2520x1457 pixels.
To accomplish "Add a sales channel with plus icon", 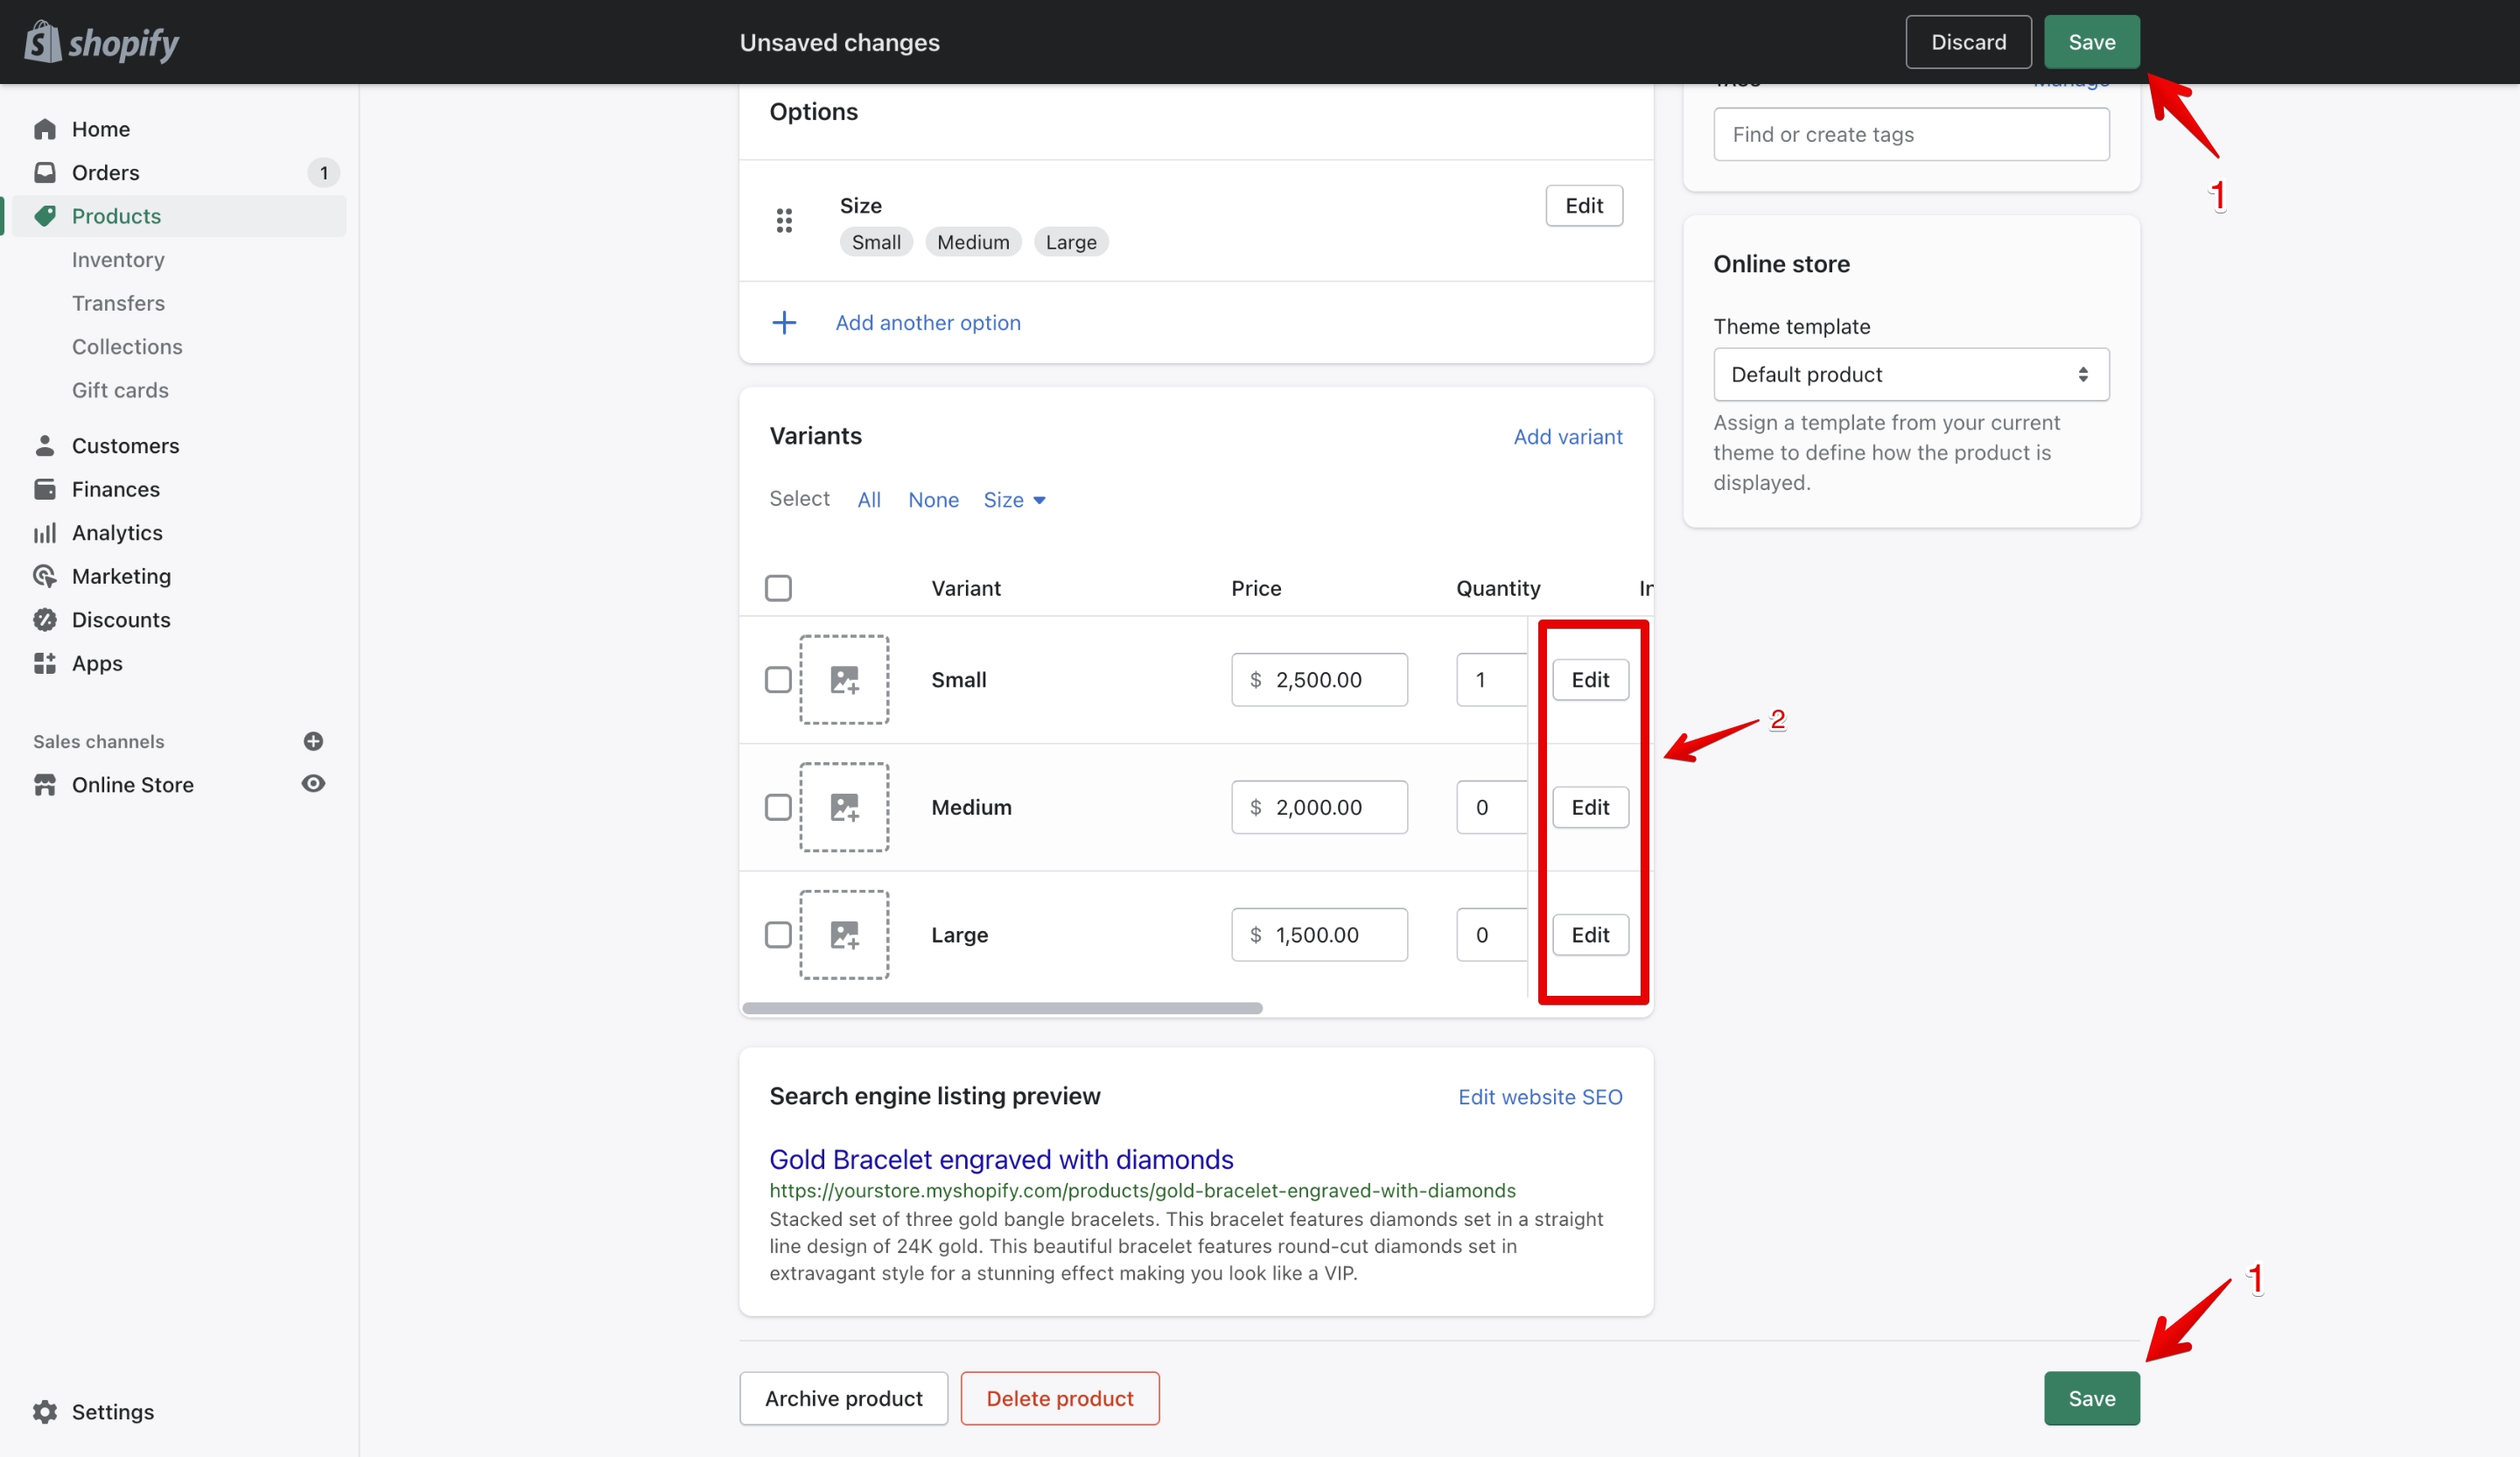I will [x=313, y=741].
